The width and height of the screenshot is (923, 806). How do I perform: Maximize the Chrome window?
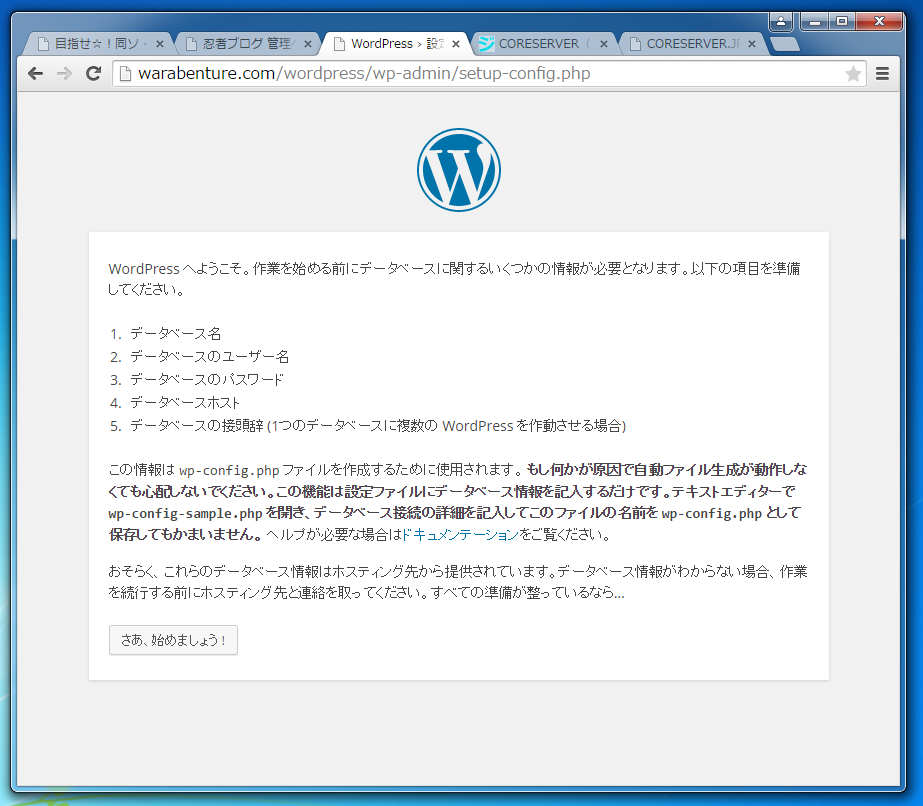click(x=842, y=22)
